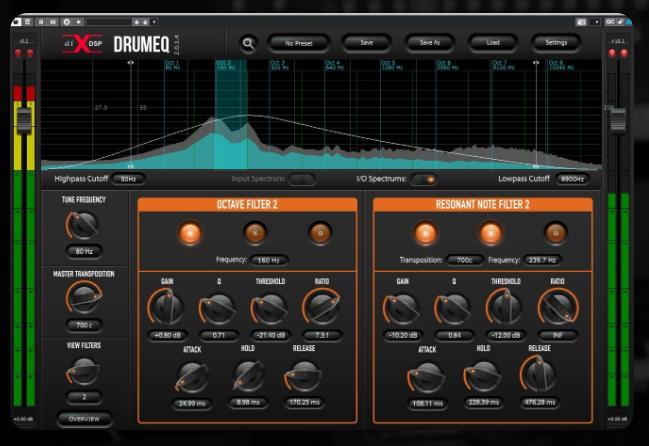Viewport: 649px width, 446px height.
Task: Select Oct 3 band label
Action: tap(279, 65)
